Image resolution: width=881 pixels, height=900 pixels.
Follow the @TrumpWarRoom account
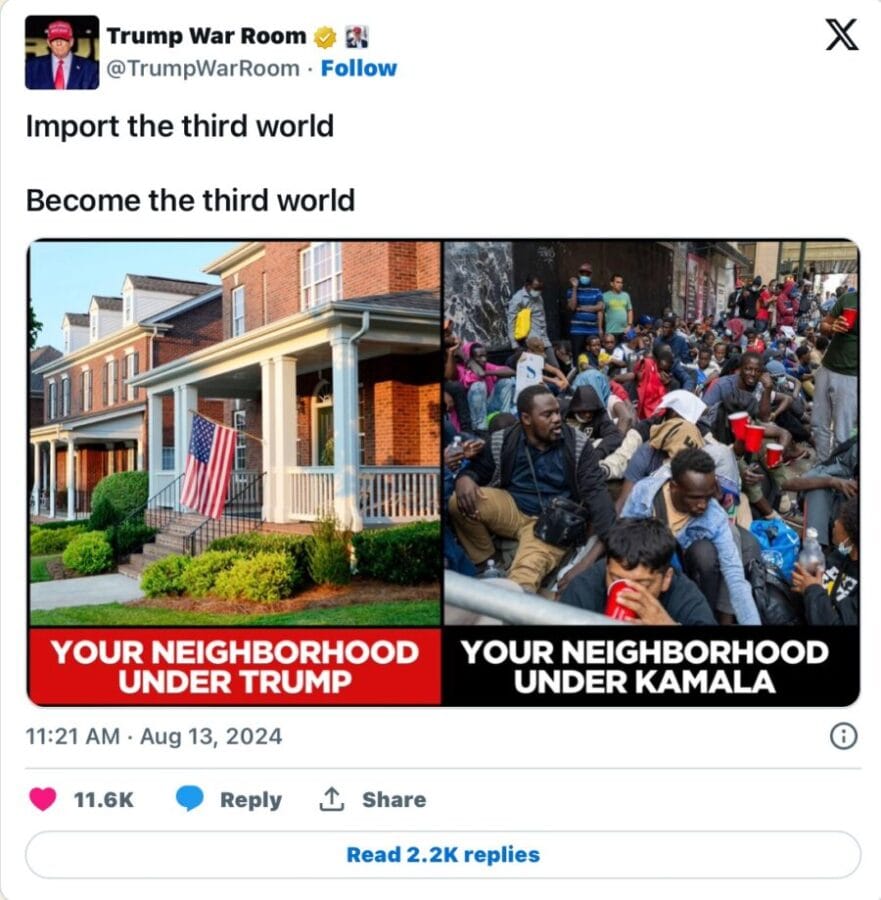pos(359,68)
